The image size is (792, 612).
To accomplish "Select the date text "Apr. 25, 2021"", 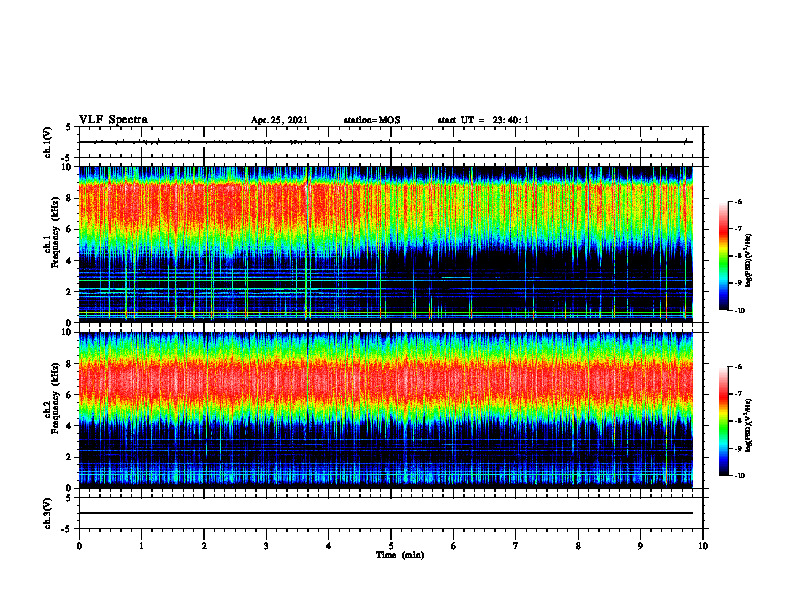I will 279,120.
